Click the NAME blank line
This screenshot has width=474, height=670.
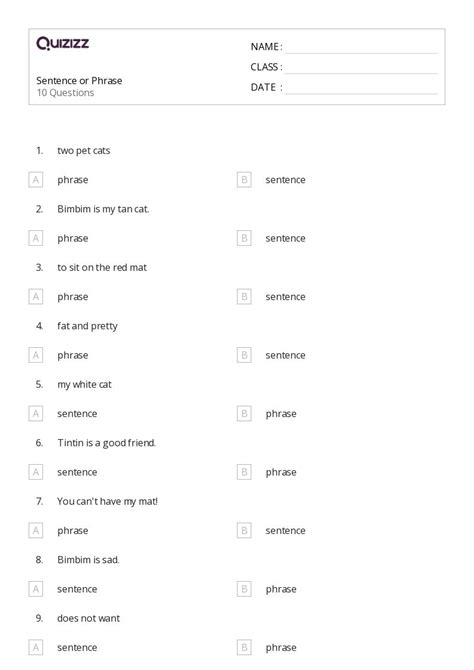[x=361, y=48]
